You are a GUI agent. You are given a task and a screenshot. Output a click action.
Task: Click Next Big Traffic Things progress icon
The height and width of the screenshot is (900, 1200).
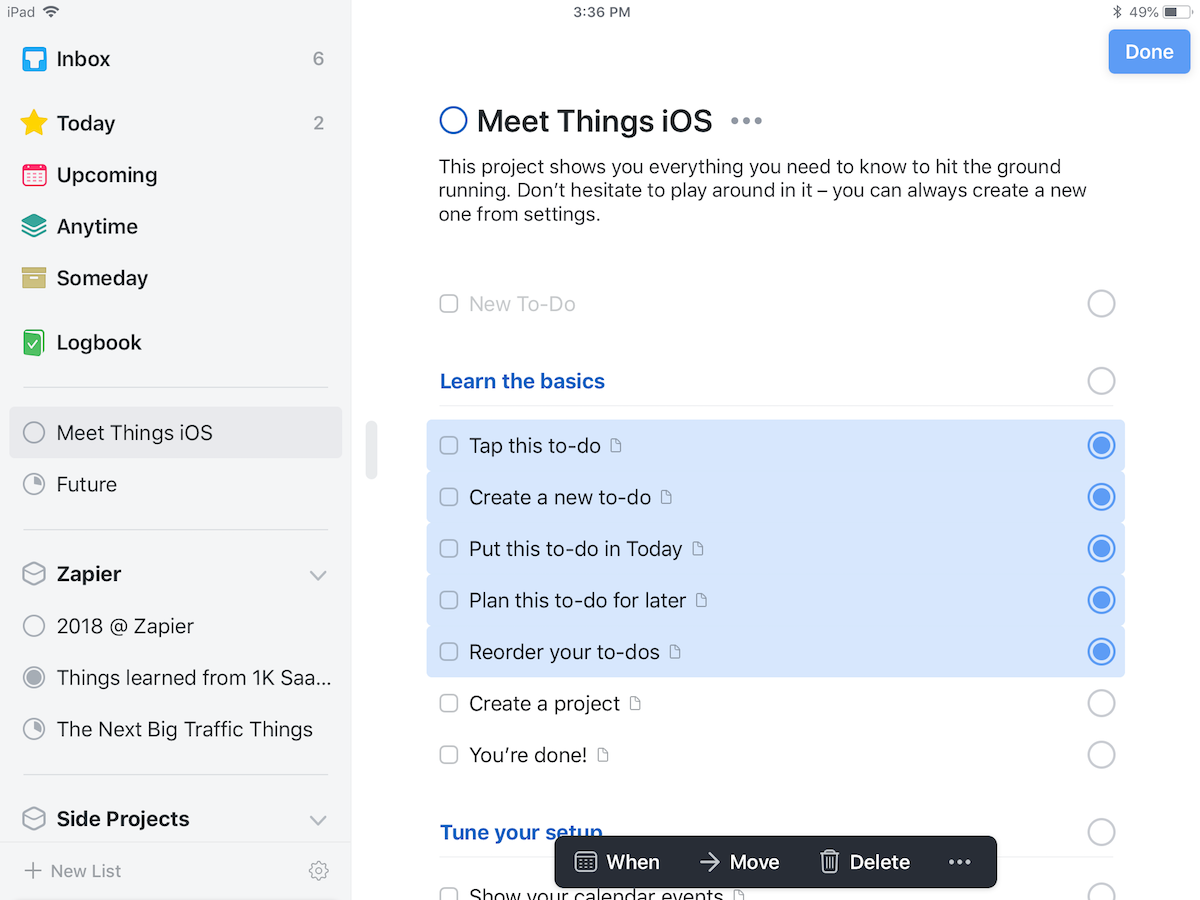(x=34, y=729)
